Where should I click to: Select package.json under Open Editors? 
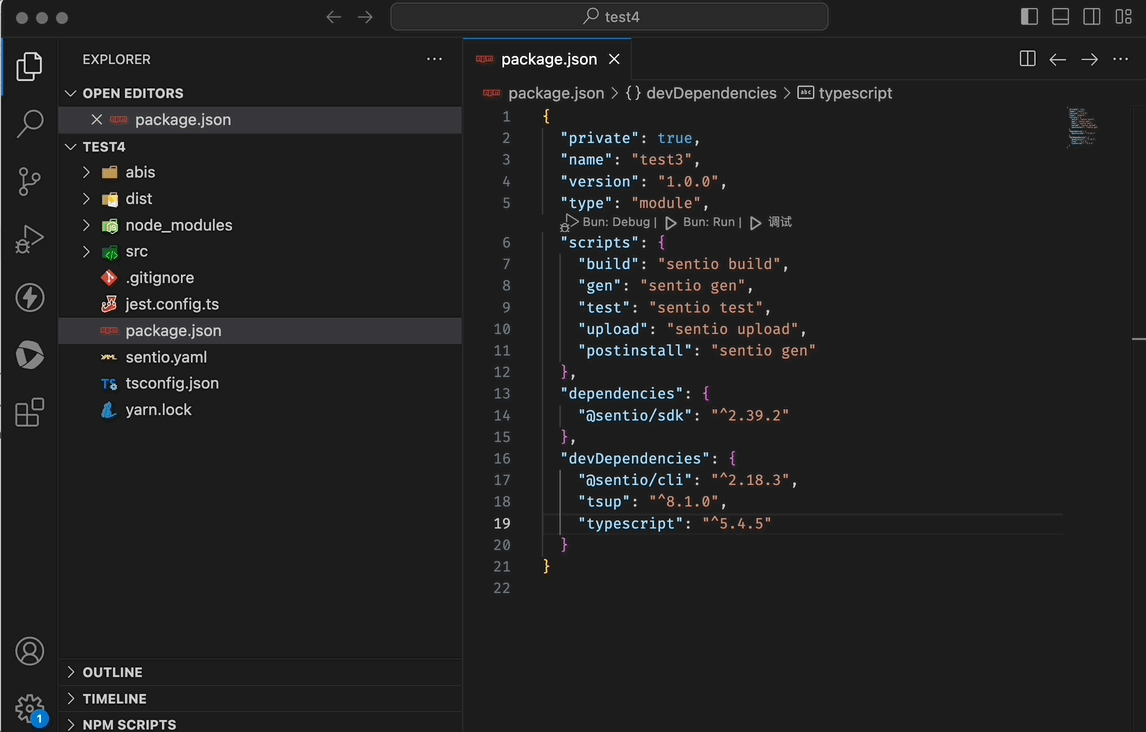(x=260, y=120)
